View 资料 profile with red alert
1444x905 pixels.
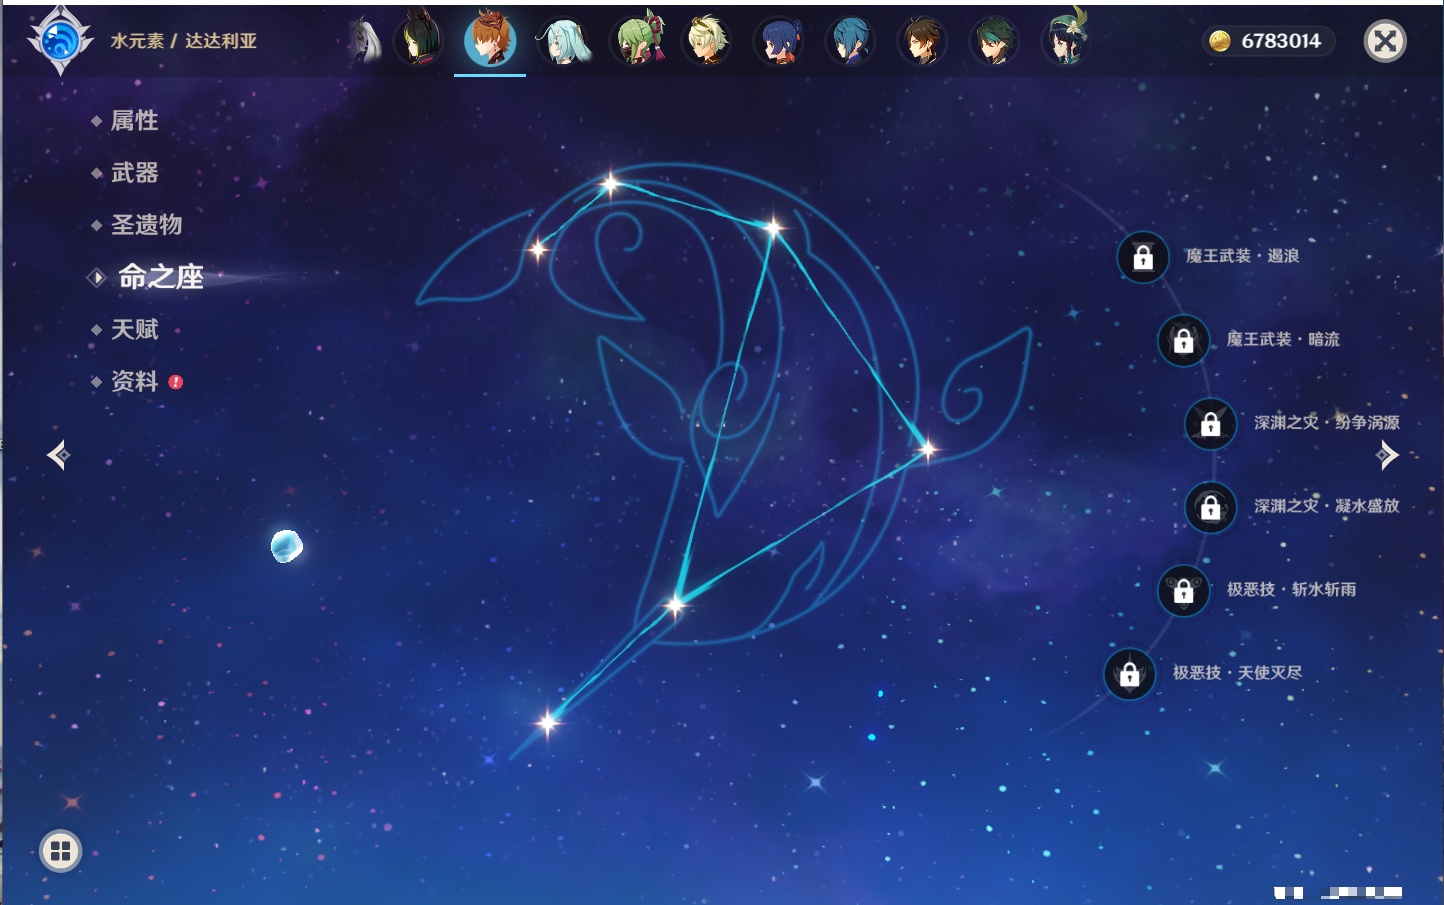(x=134, y=381)
